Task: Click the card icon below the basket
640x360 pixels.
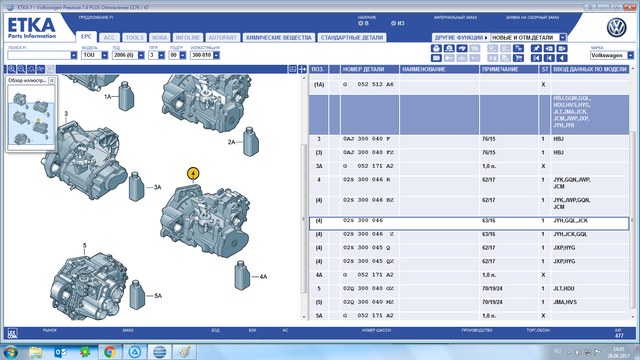Action: tap(436, 58)
